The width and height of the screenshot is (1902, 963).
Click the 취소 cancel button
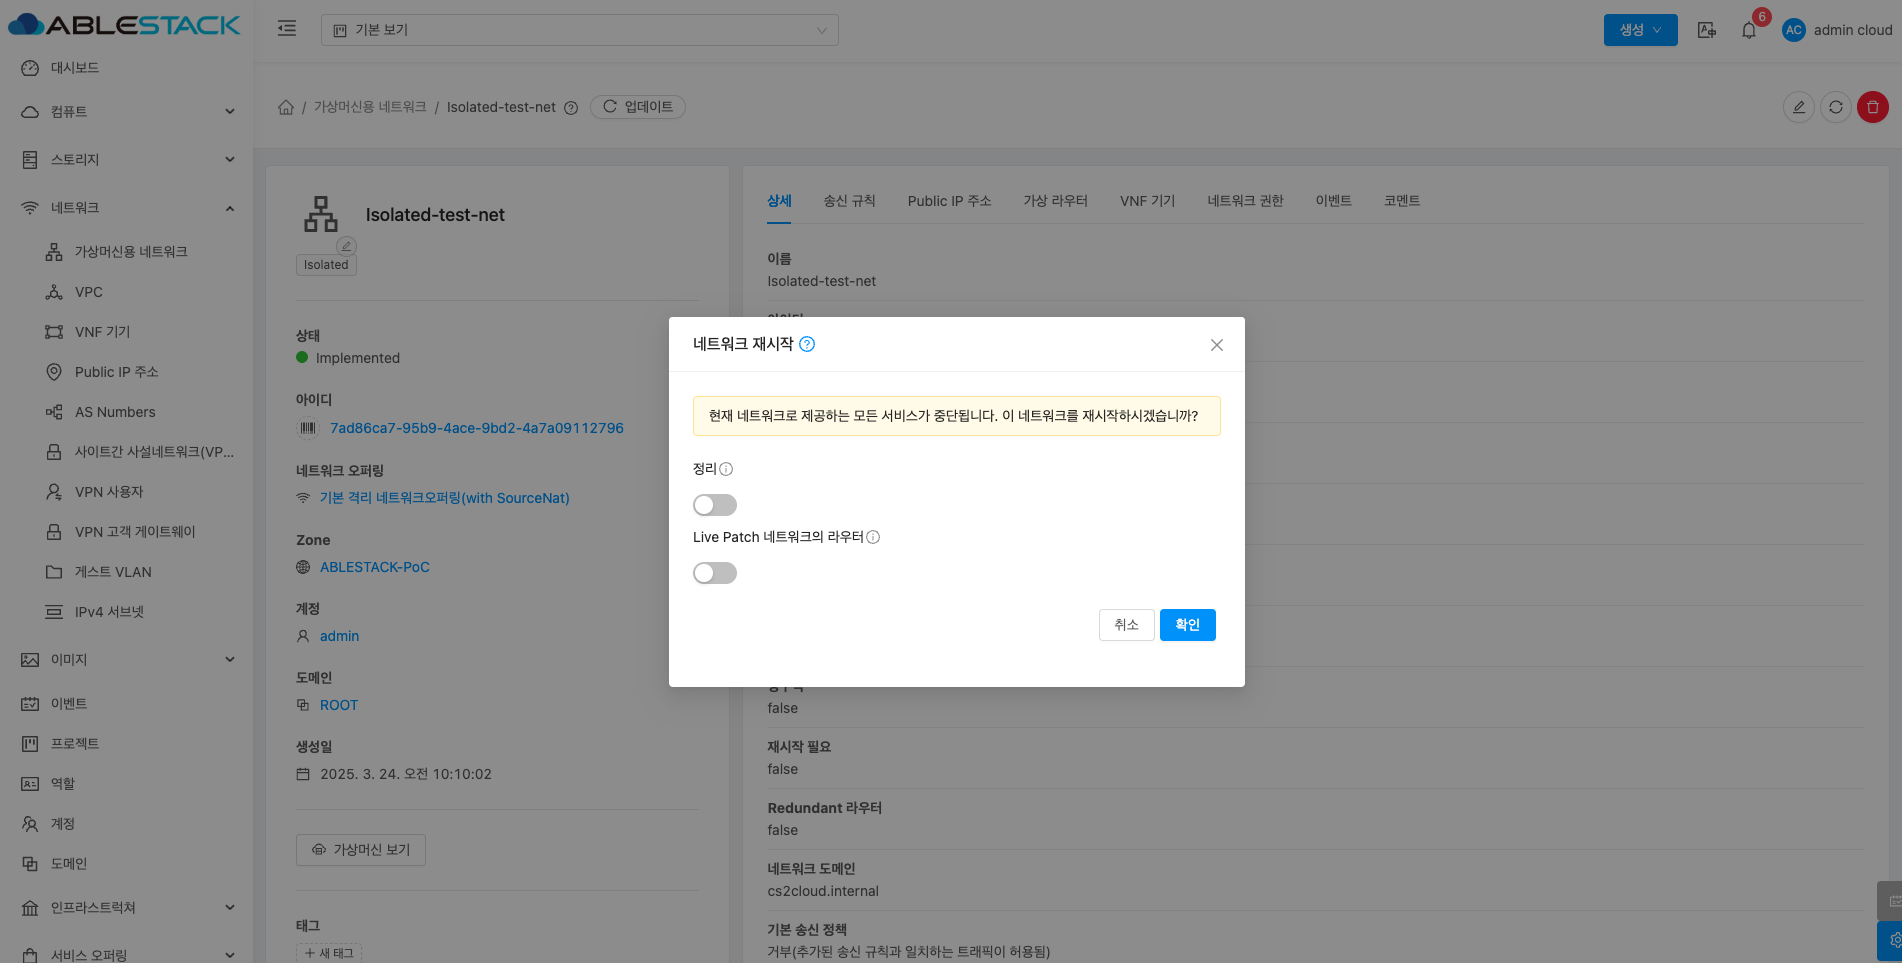point(1126,625)
